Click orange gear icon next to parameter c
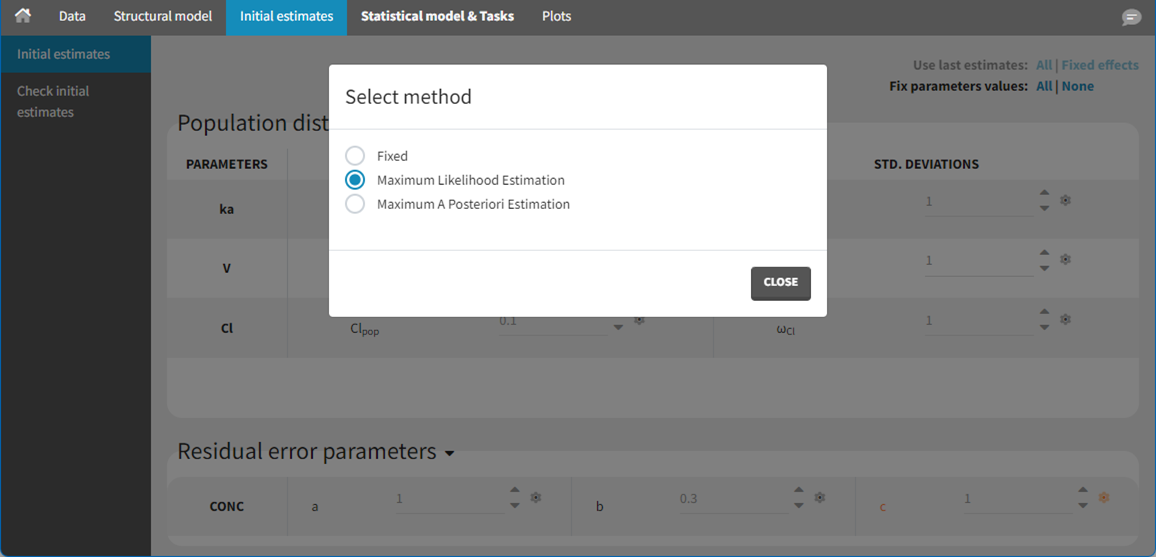Screen dimensions: 1156x557 click(1104, 497)
